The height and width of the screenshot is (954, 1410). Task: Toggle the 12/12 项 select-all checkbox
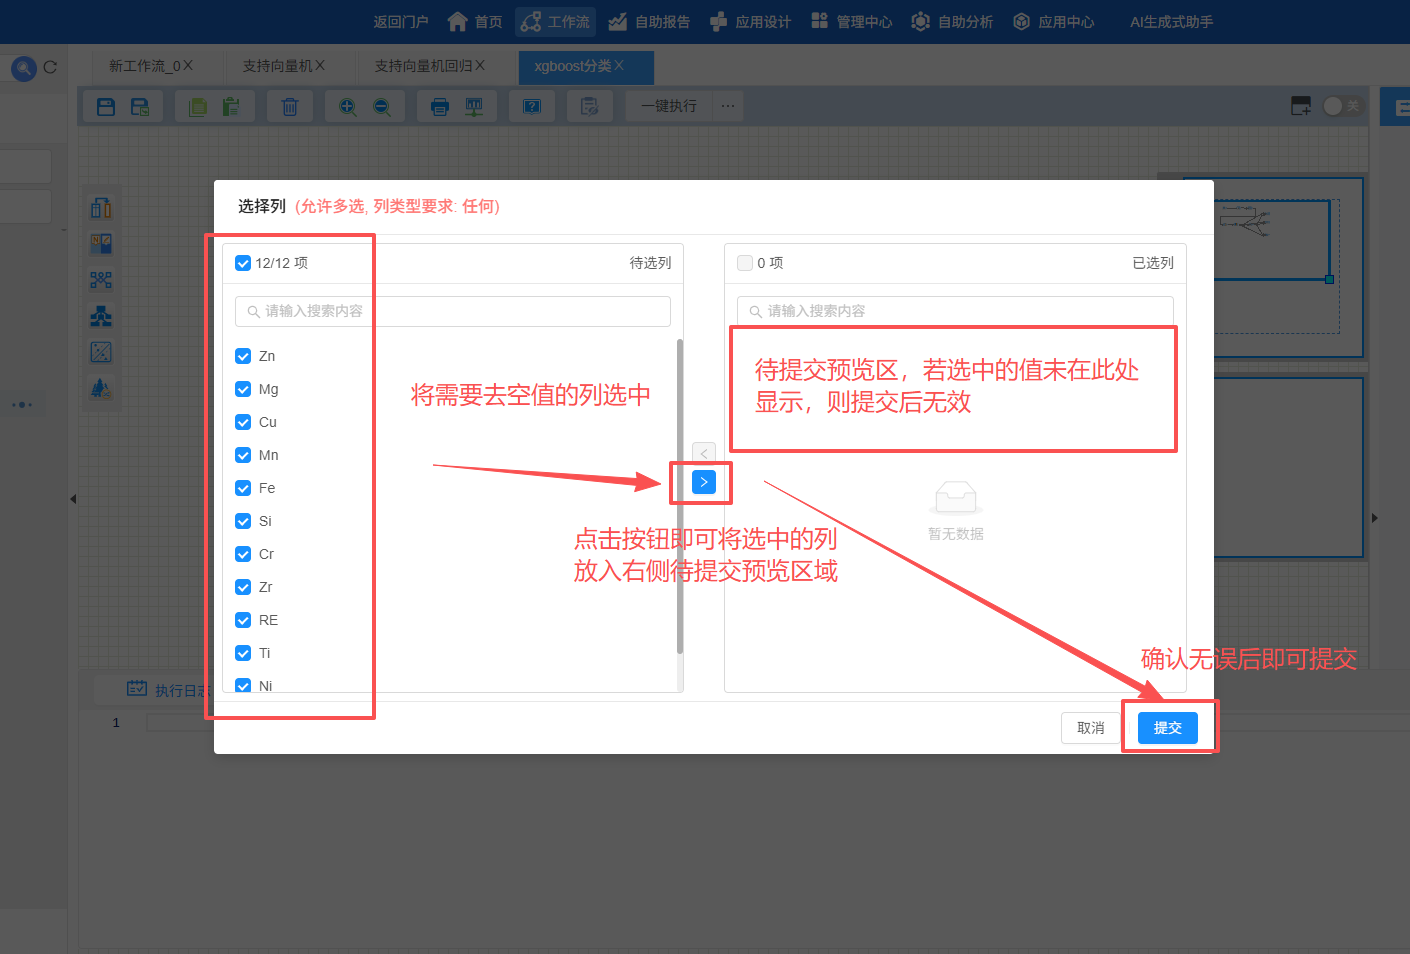[x=243, y=262]
